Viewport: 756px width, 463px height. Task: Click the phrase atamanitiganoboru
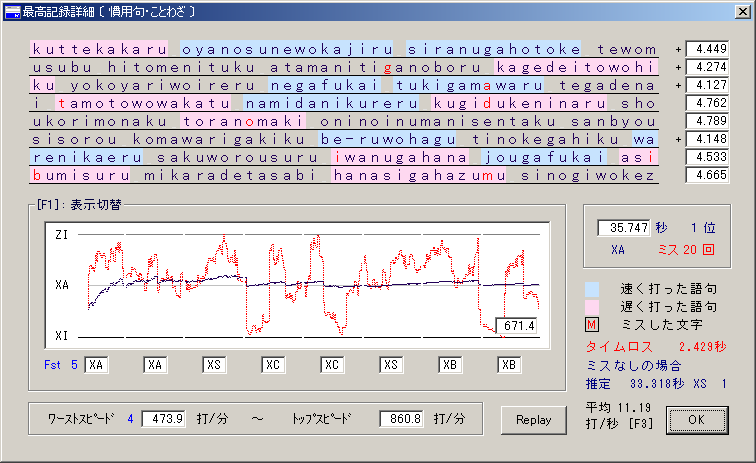375,67
